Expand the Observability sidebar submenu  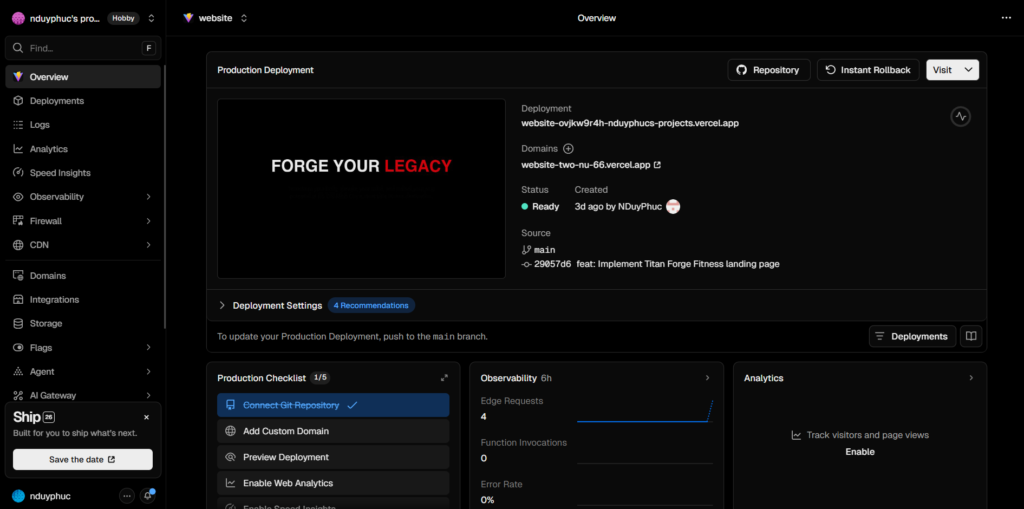(x=148, y=197)
